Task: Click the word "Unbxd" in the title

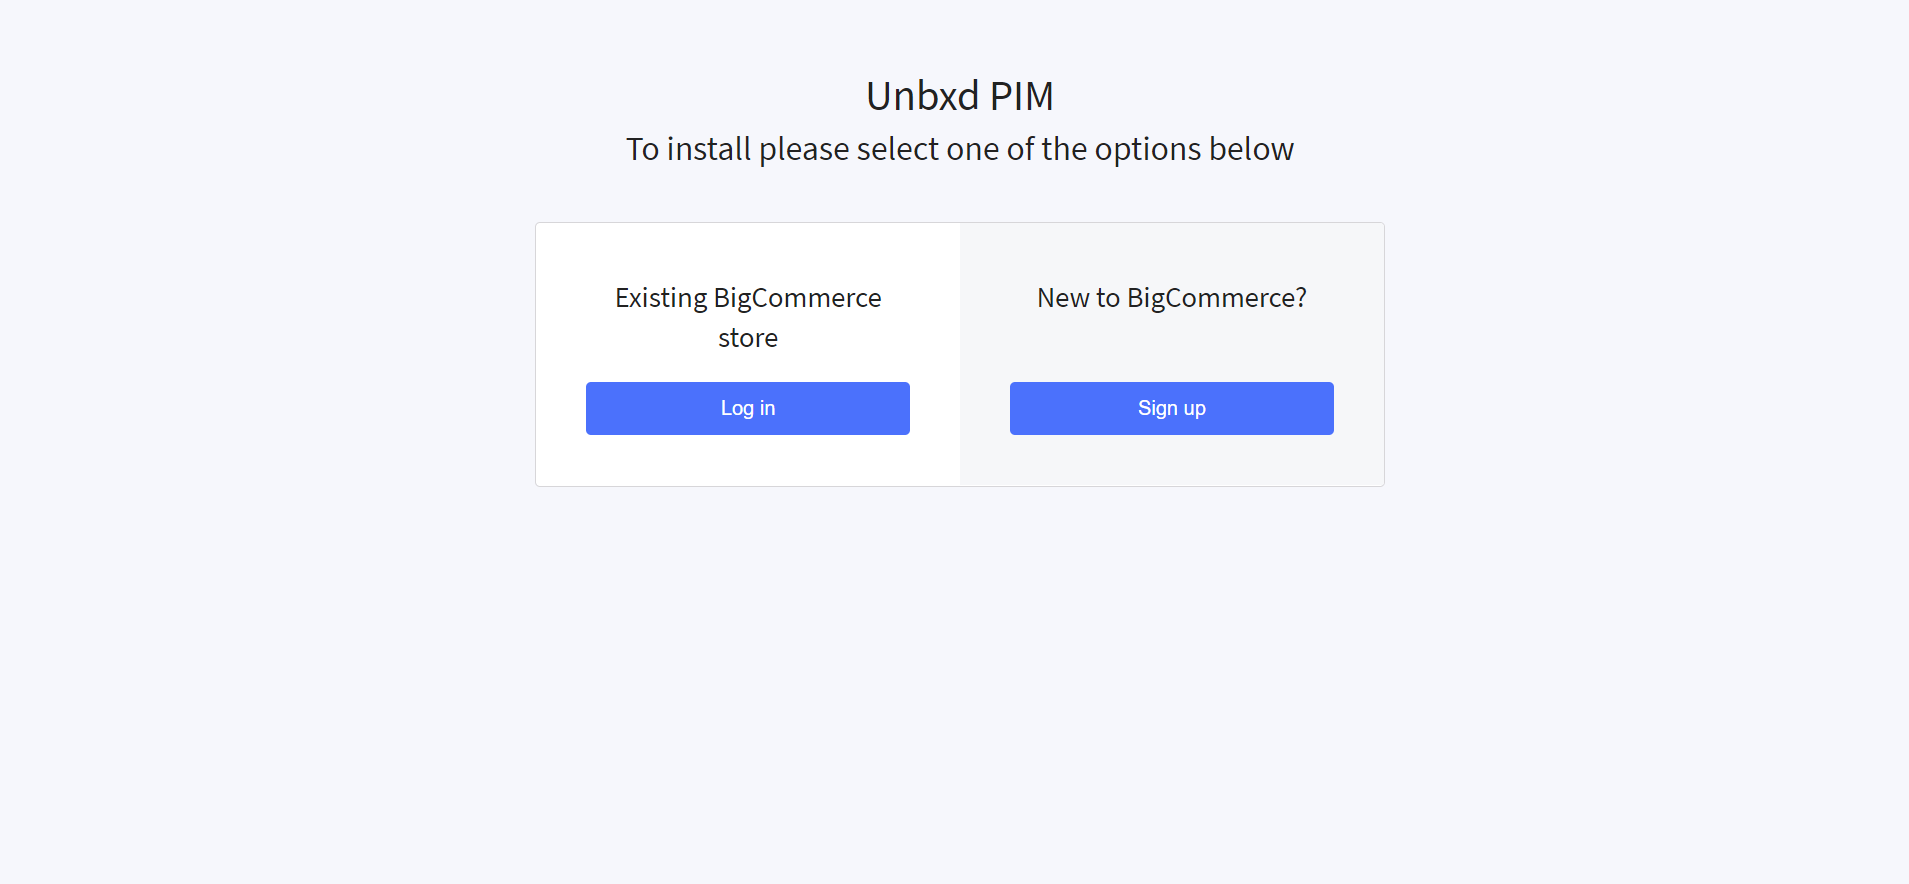Action: tap(922, 96)
